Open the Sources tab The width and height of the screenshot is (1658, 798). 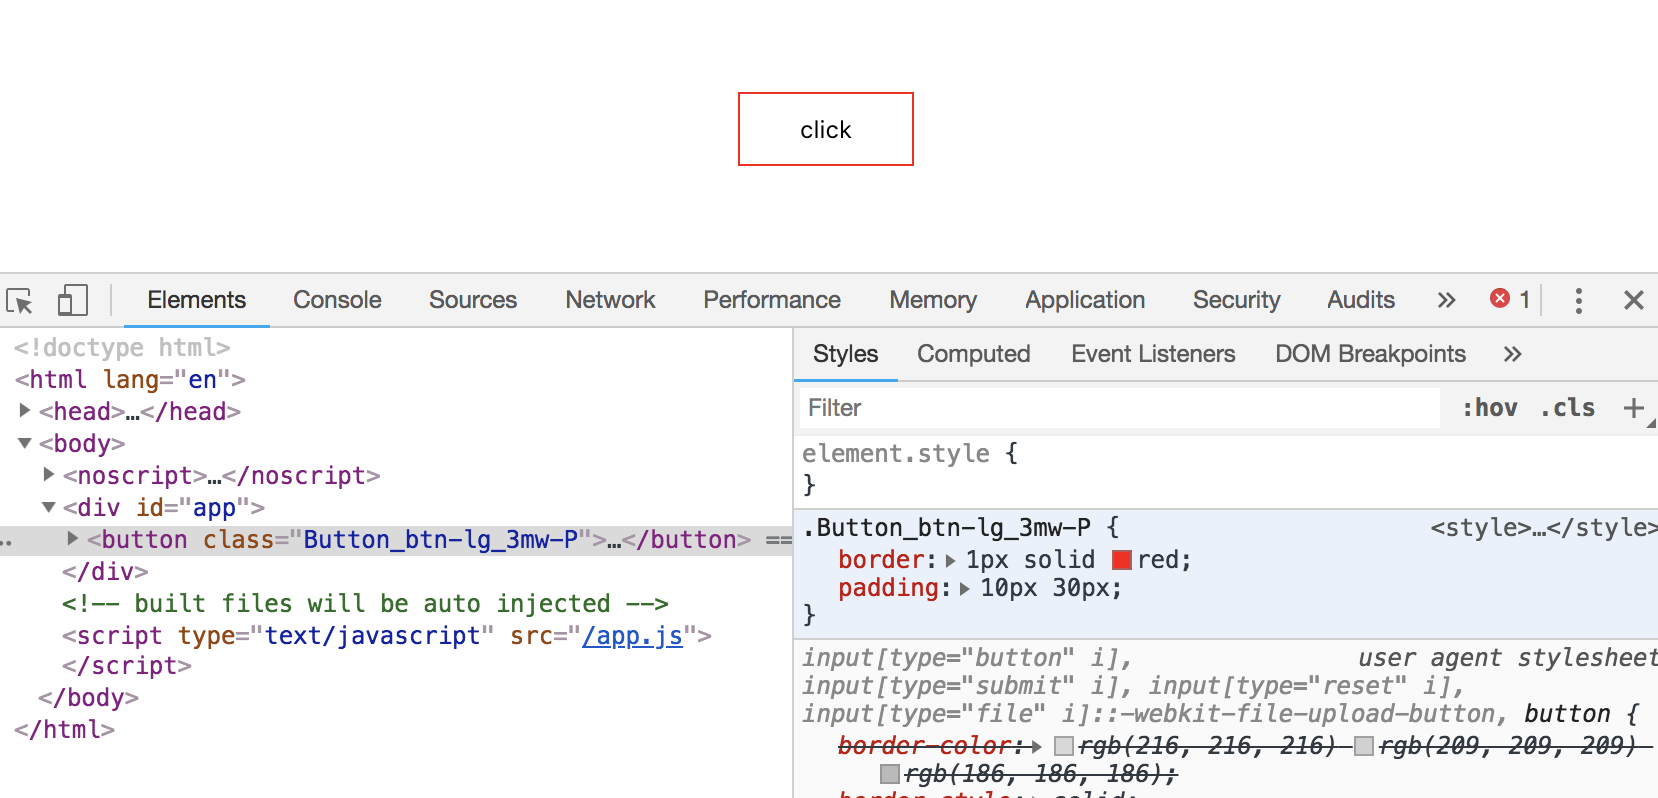[x=473, y=300]
